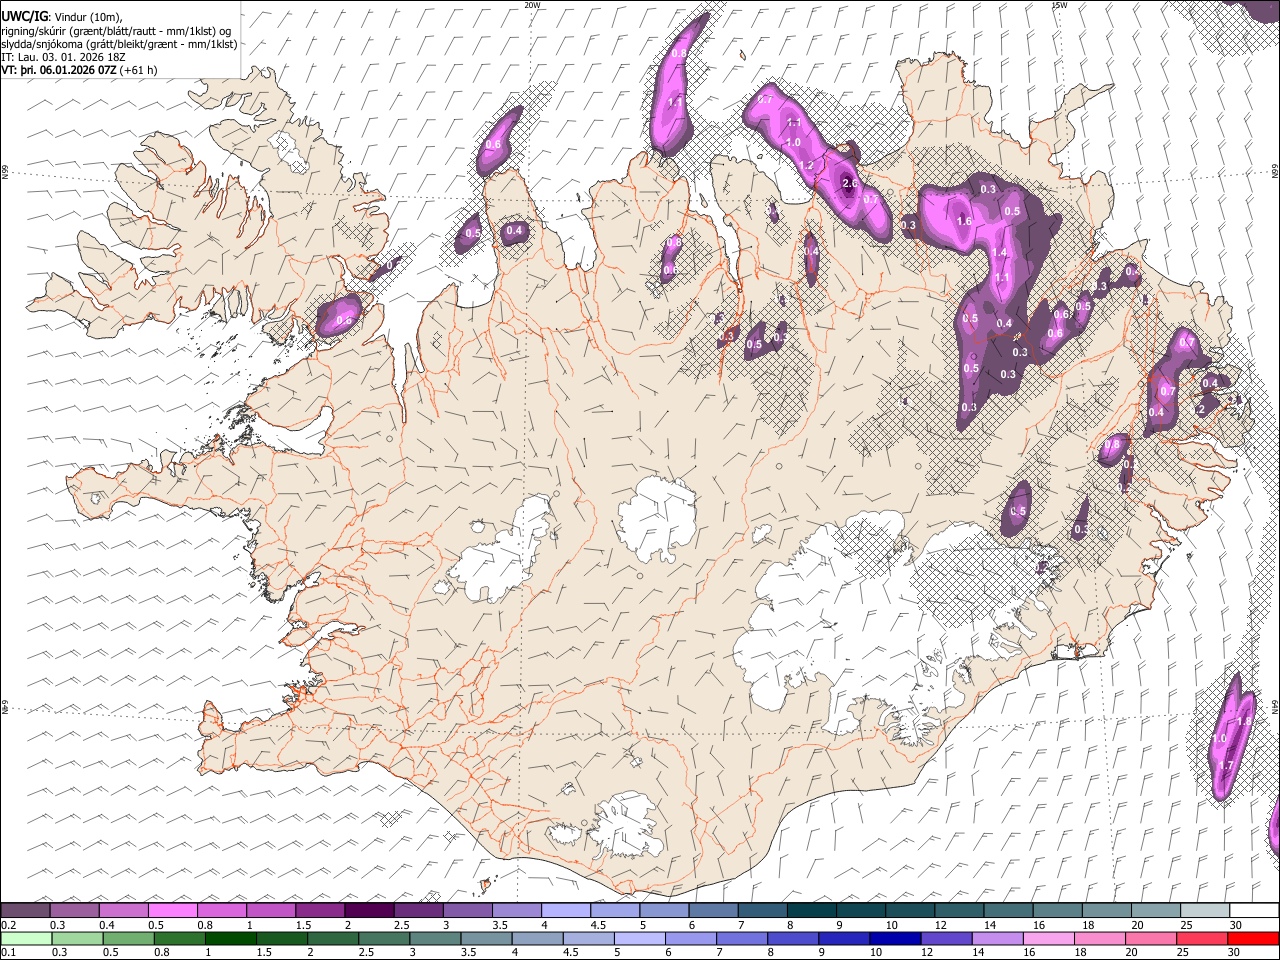
Task: Pick the bright red swatch ending the lower scale
Action: click(1254, 938)
